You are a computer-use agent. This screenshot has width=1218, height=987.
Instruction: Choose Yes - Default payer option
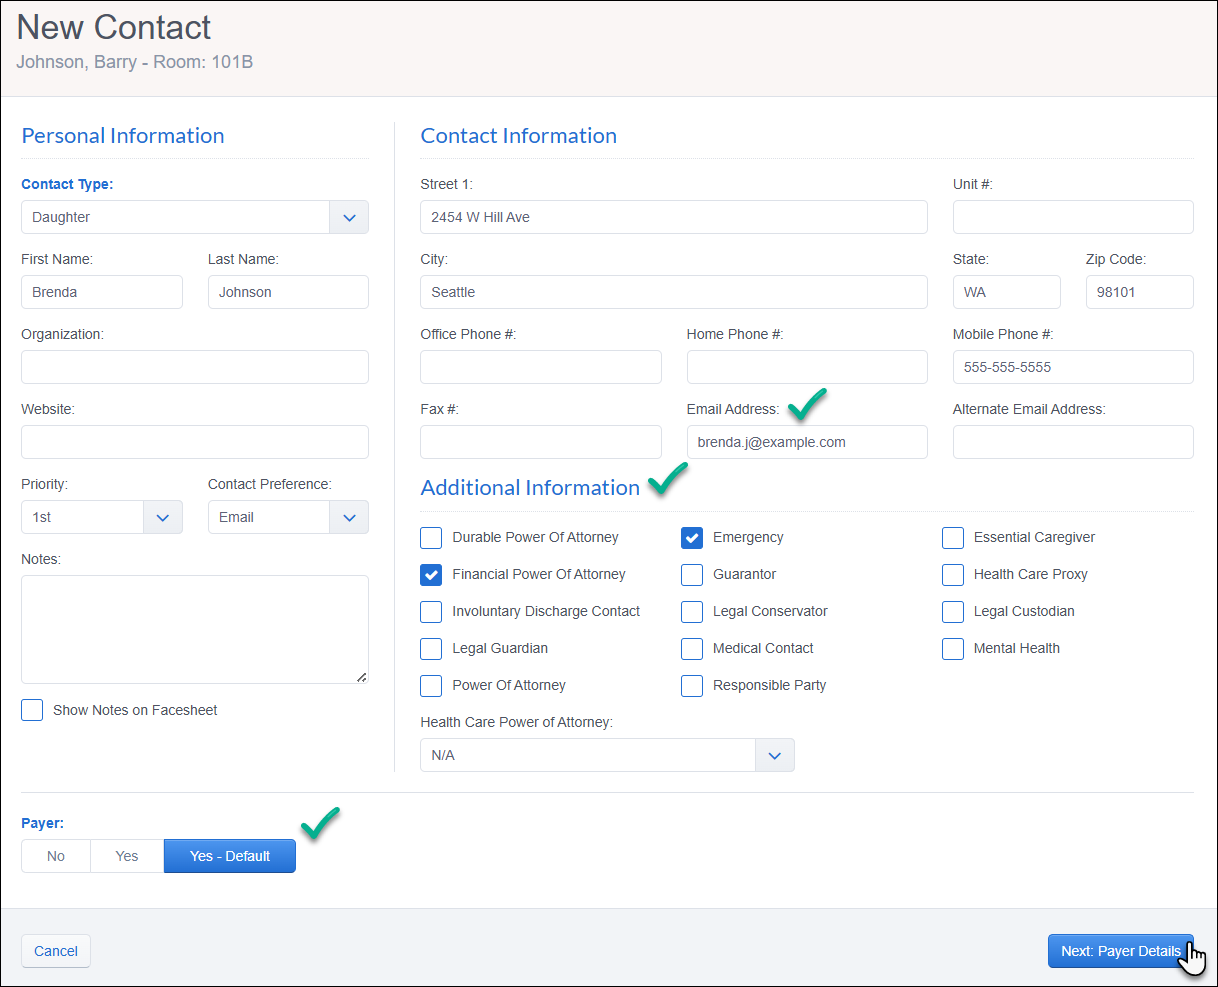(x=230, y=856)
